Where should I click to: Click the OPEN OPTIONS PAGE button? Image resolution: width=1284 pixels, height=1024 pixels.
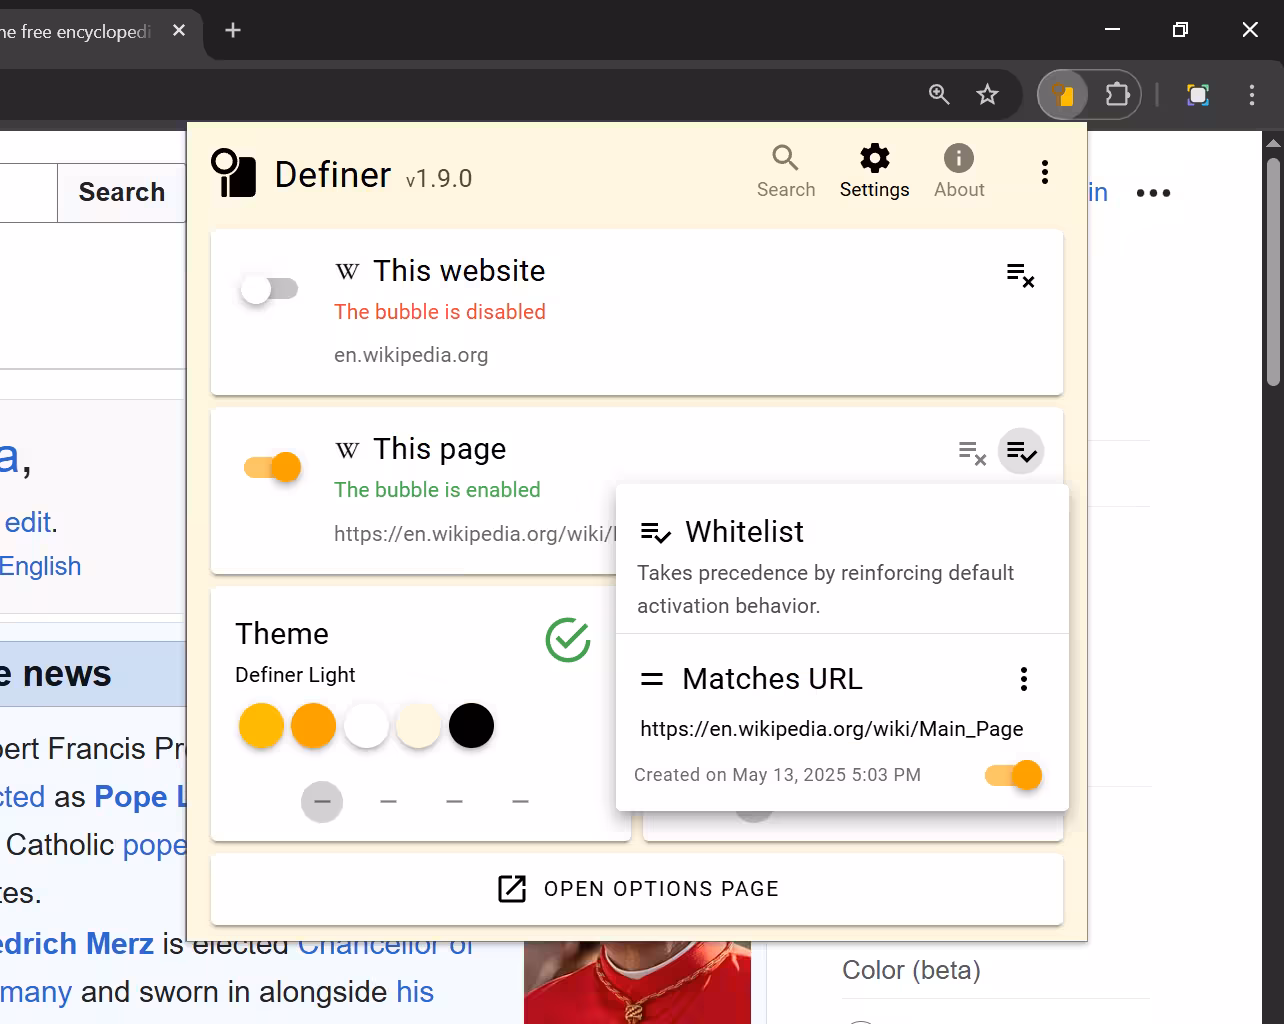(637, 889)
